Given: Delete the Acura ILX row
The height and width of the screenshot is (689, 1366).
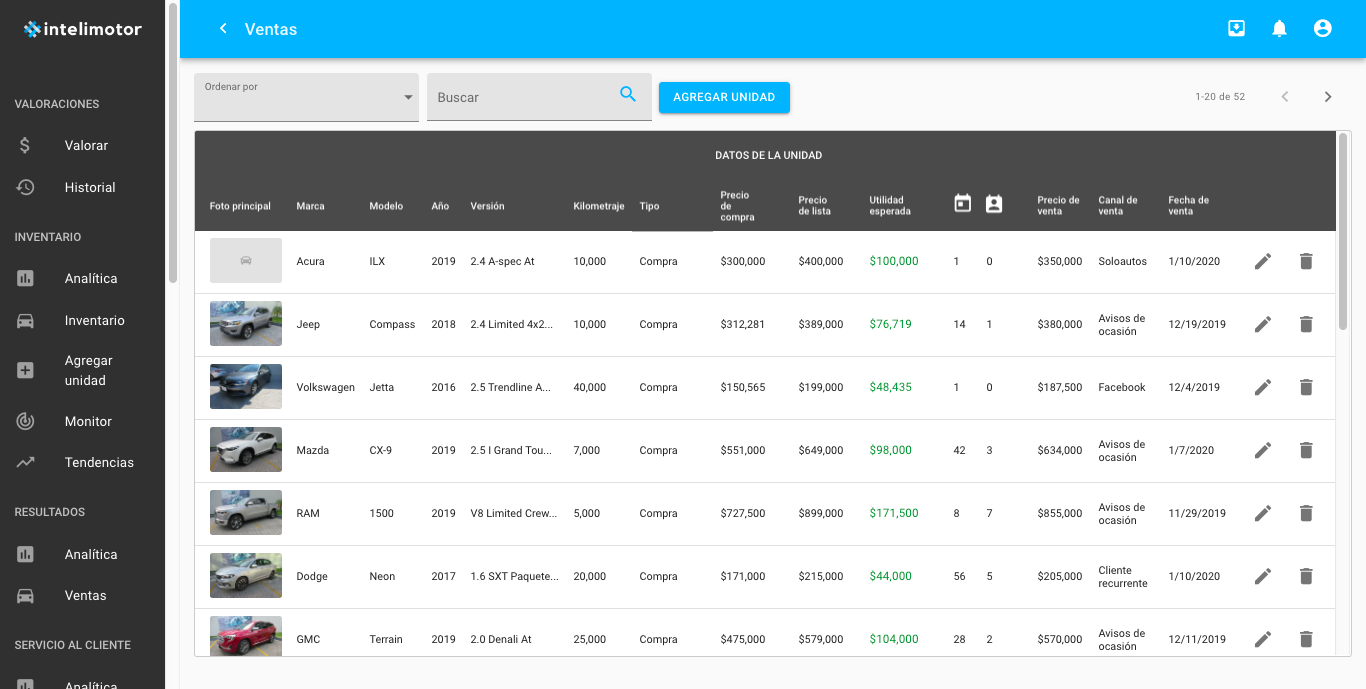Looking at the screenshot, I should pos(1305,261).
